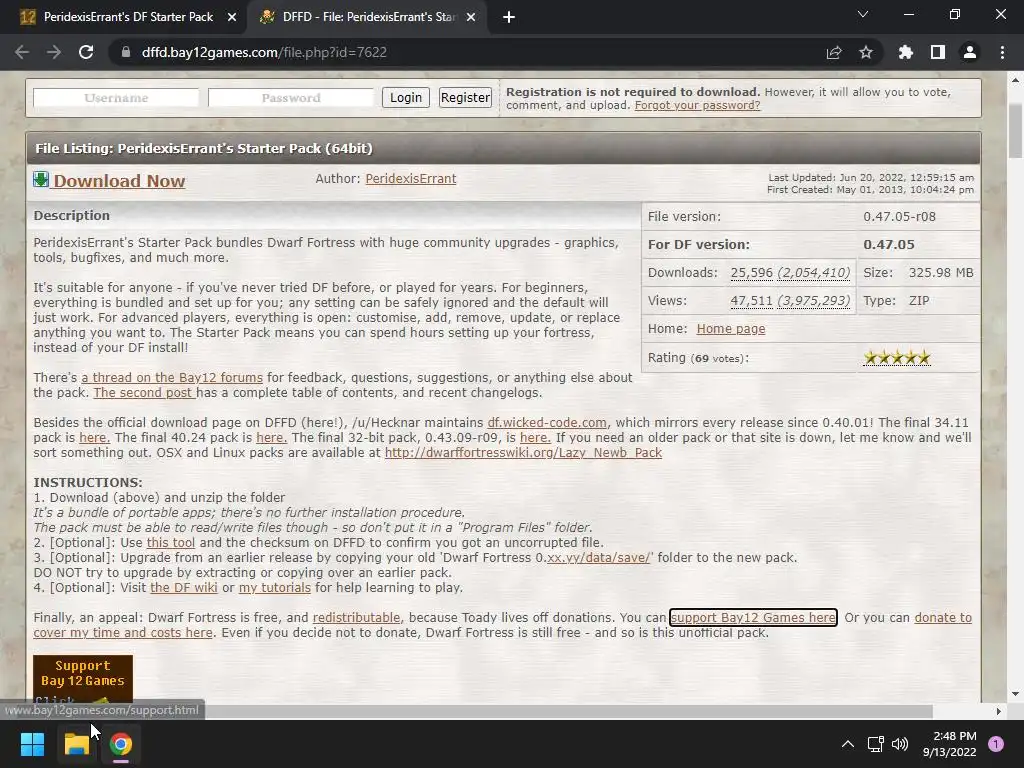Click the donate to cover costs link
This screenshot has height=768, width=1024.
click(123, 633)
